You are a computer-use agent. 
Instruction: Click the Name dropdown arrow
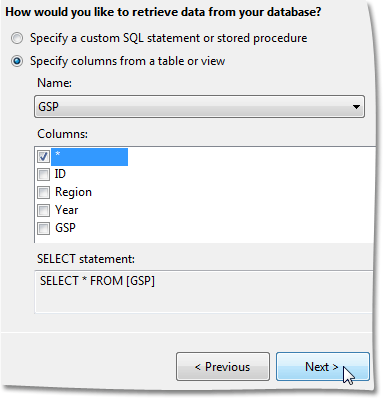point(356,107)
